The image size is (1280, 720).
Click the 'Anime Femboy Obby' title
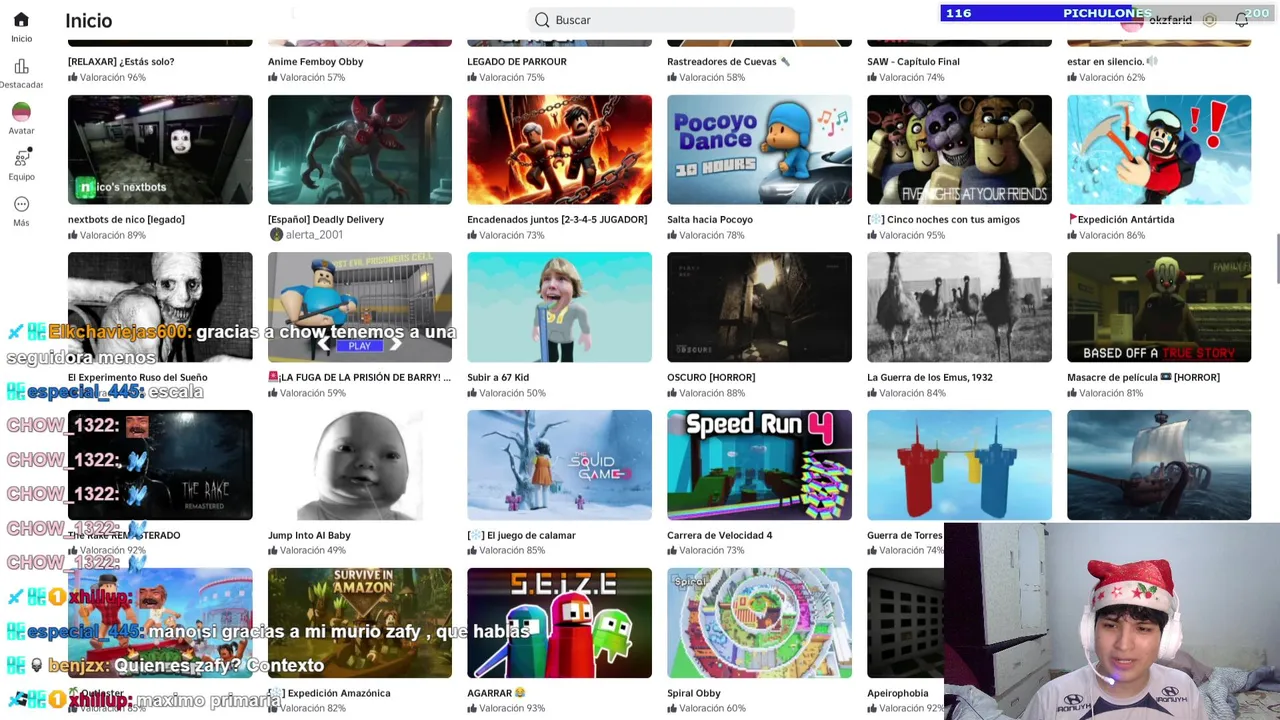(x=315, y=61)
